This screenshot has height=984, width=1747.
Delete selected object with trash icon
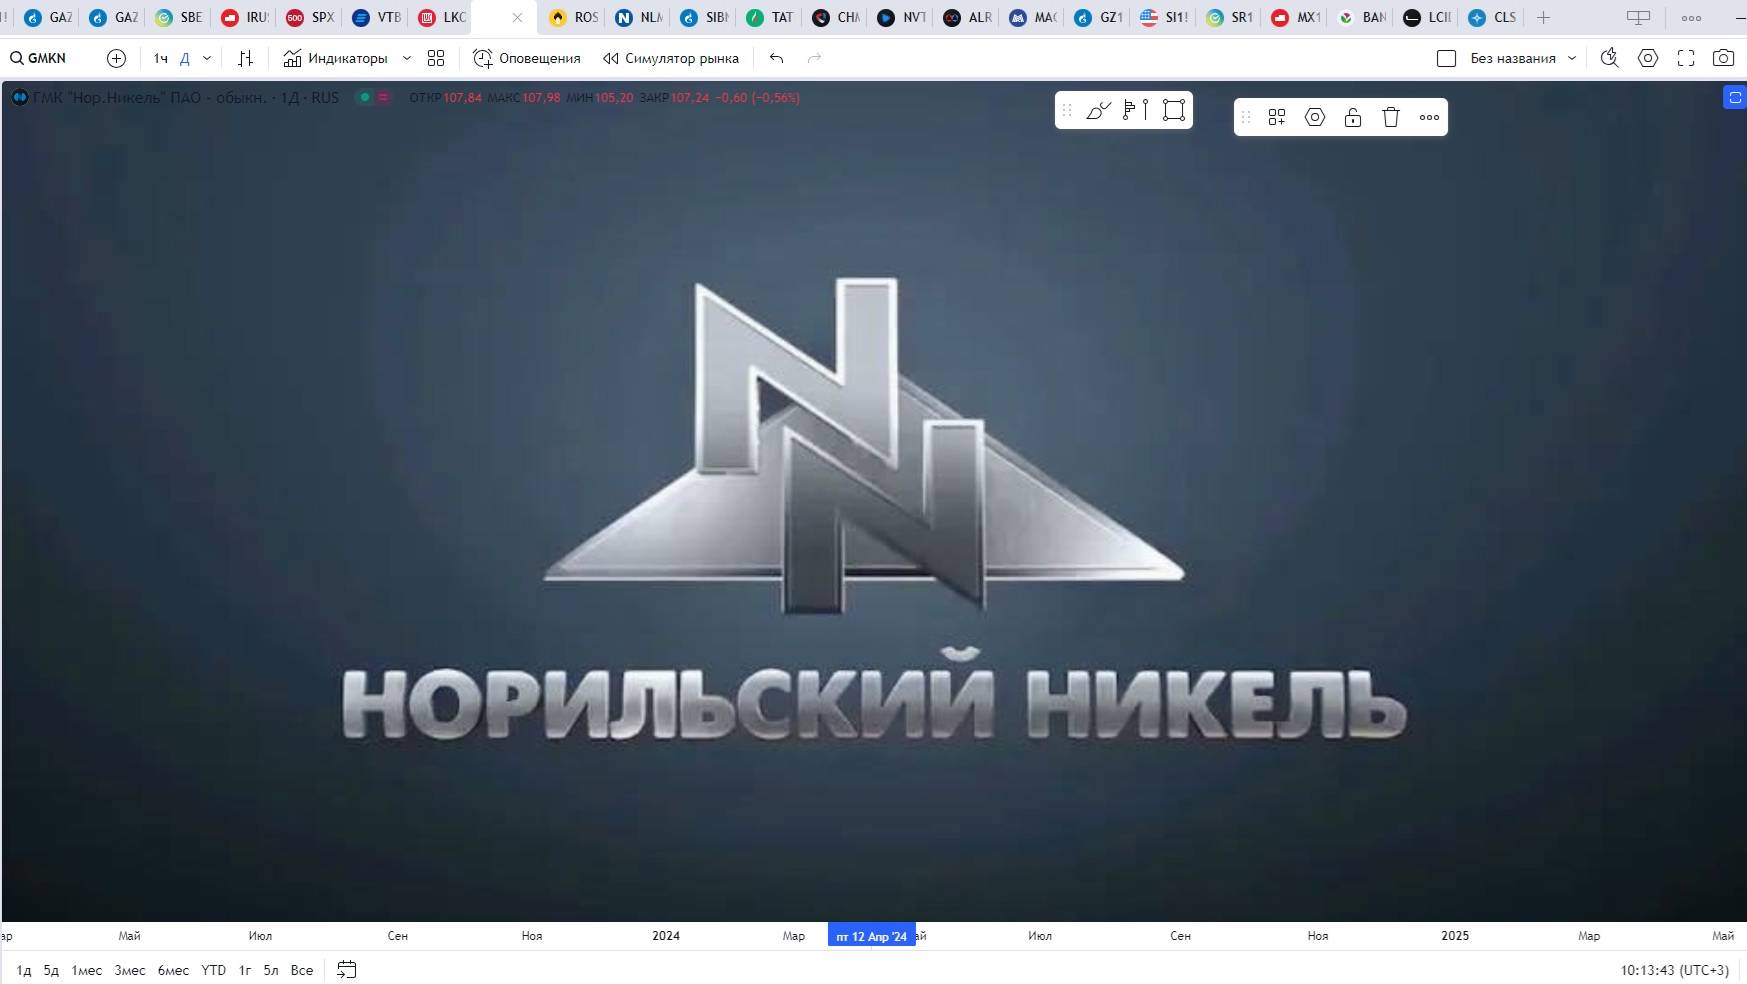click(1391, 117)
